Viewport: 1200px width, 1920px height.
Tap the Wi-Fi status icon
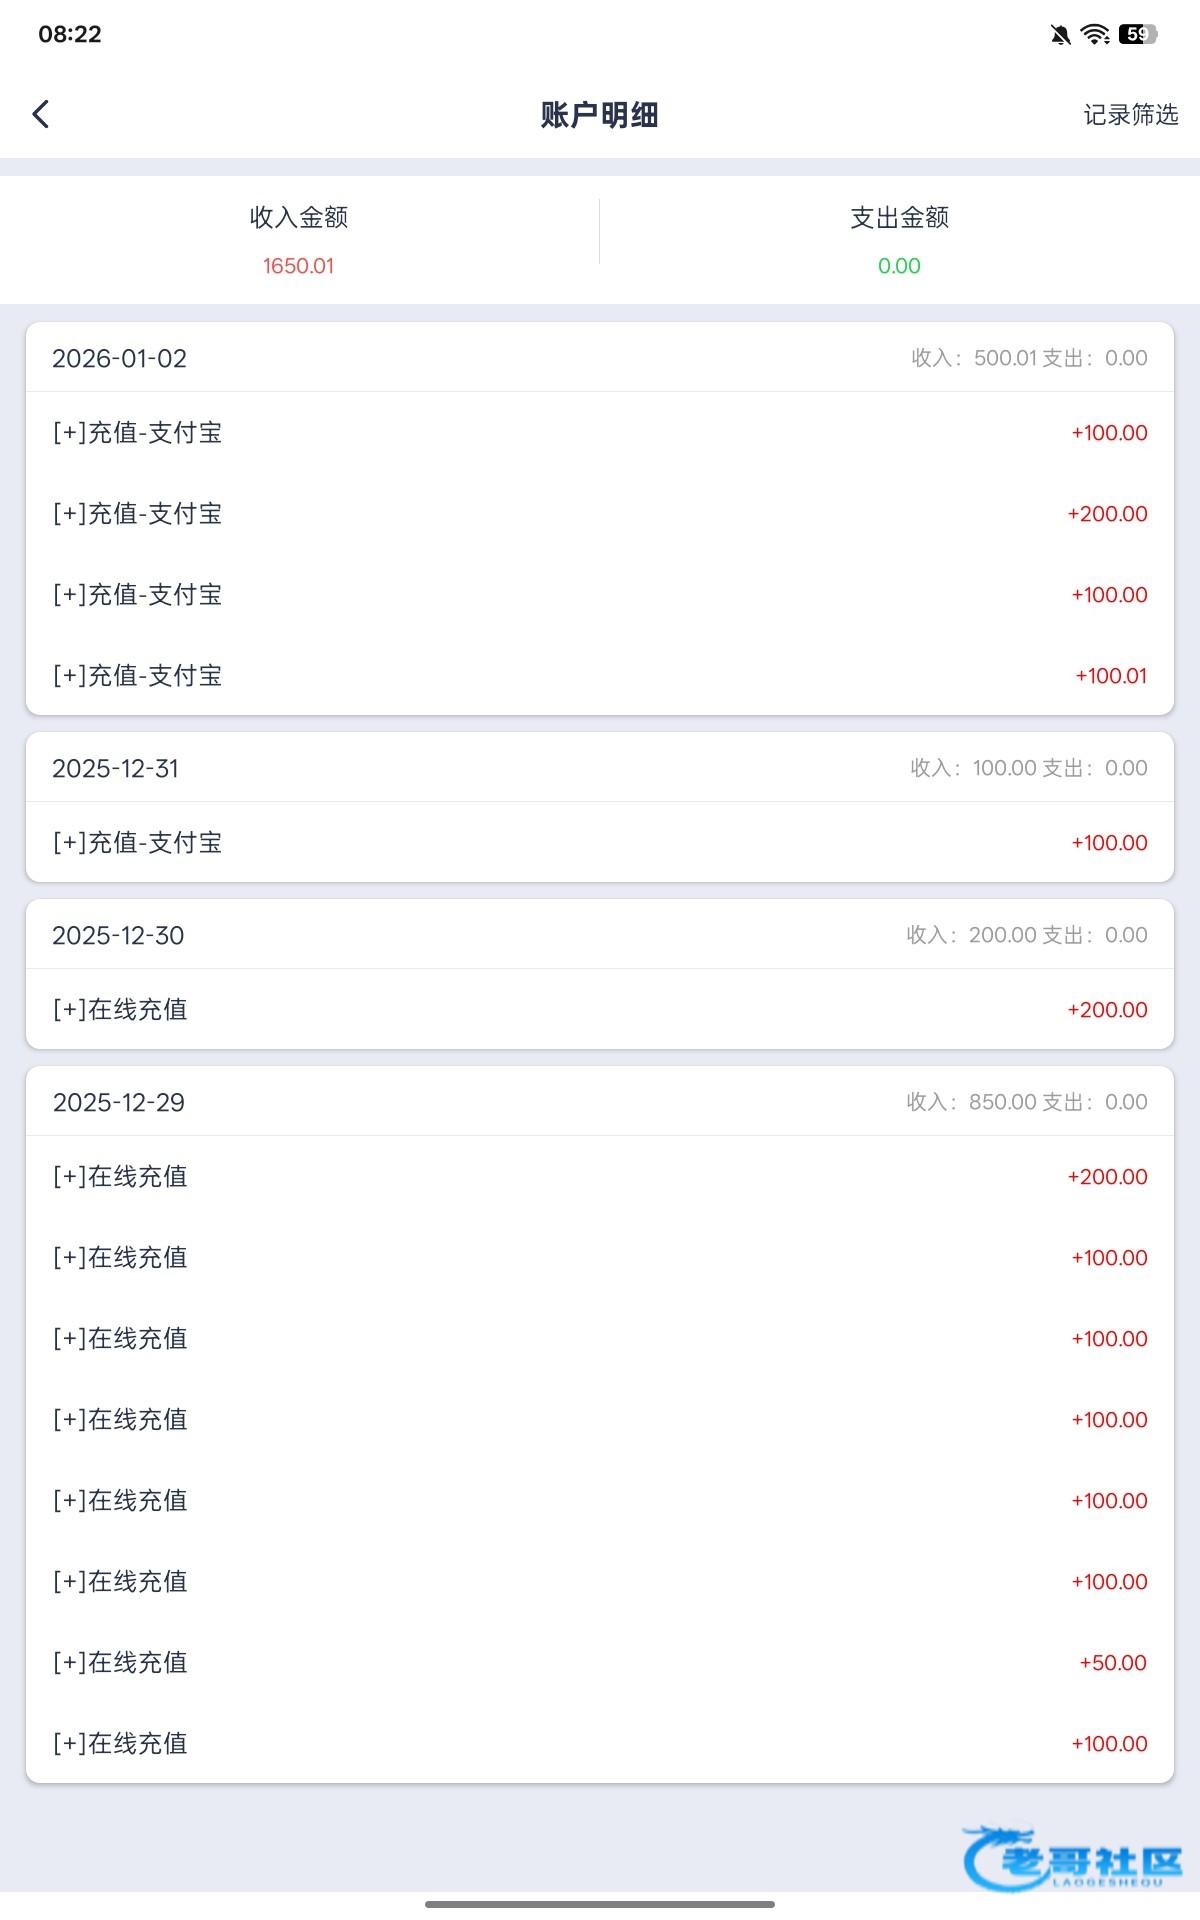[1096, 35]
